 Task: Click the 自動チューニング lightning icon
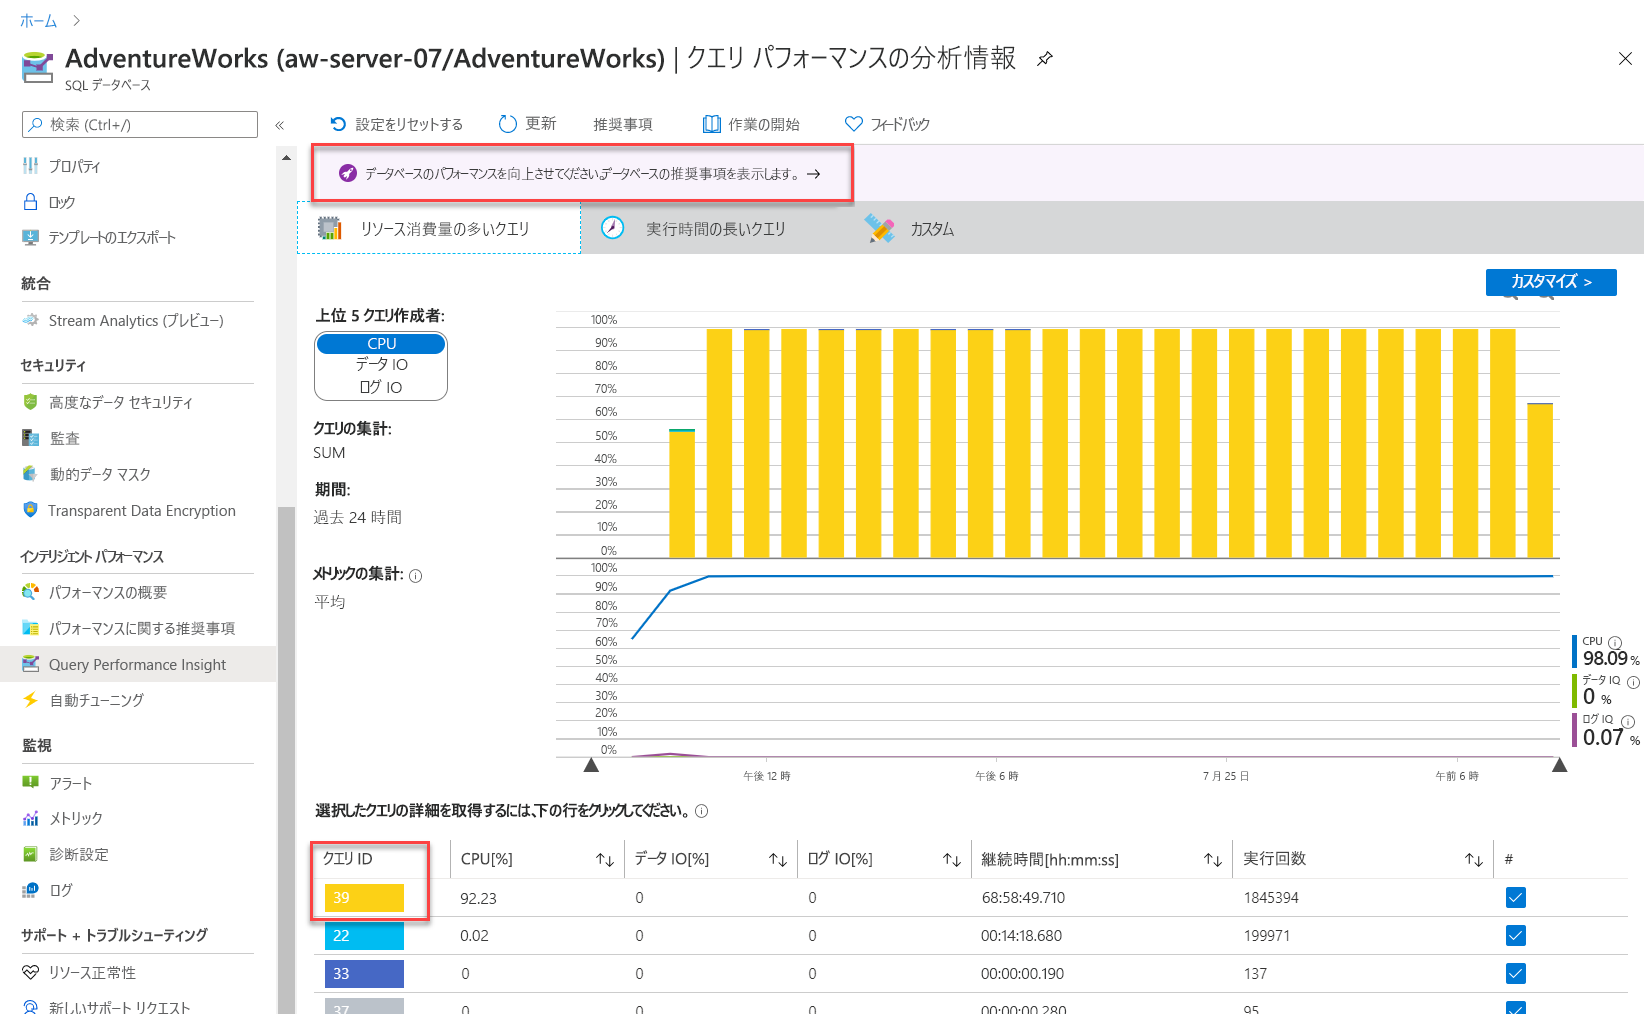[31, 700]
